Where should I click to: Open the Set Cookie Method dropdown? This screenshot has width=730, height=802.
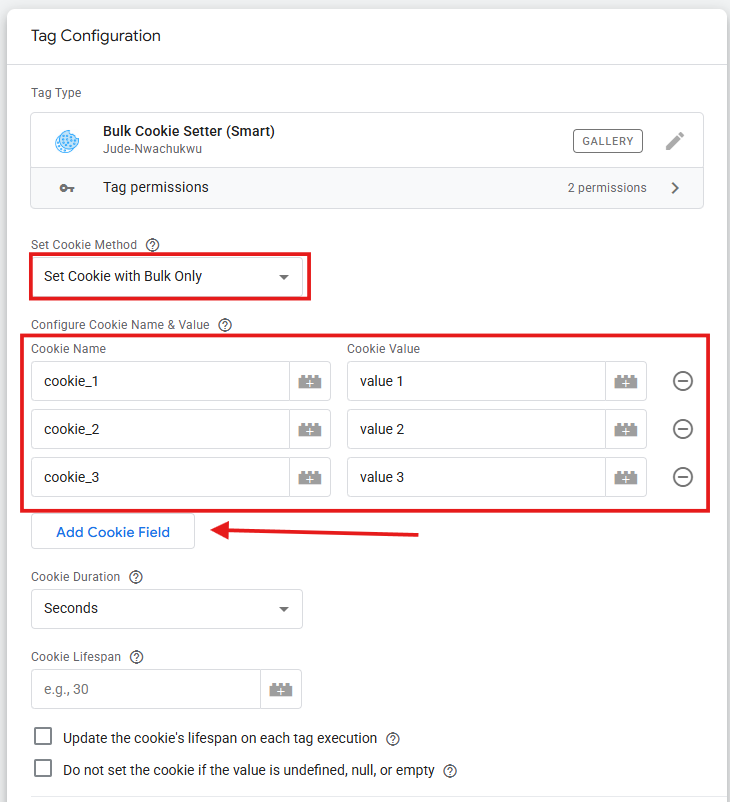pos(167,276)
